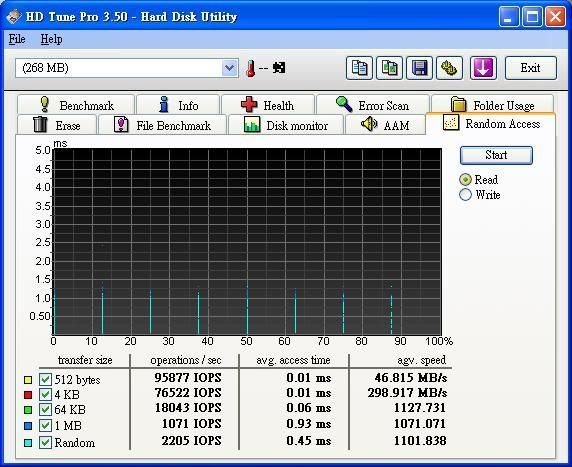Click the red 4 KB color swatch
This screenshot has height=467, width=572.
coord(28,395)
